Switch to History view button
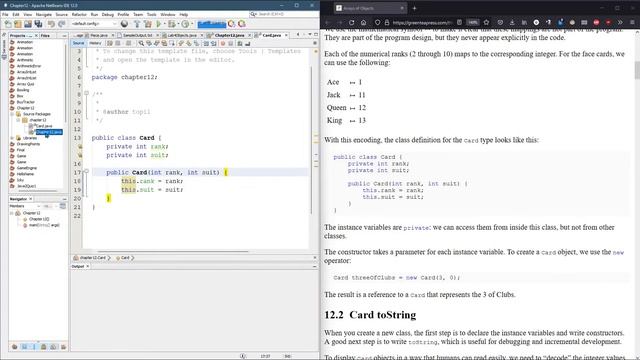Viewport: 640px width, 360px height. click(x=95, y=43)
